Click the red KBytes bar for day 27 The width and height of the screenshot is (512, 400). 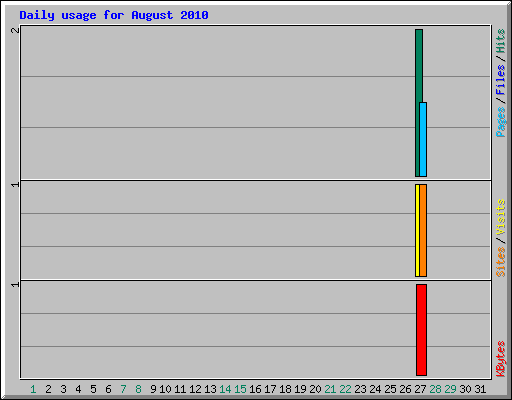421,330
